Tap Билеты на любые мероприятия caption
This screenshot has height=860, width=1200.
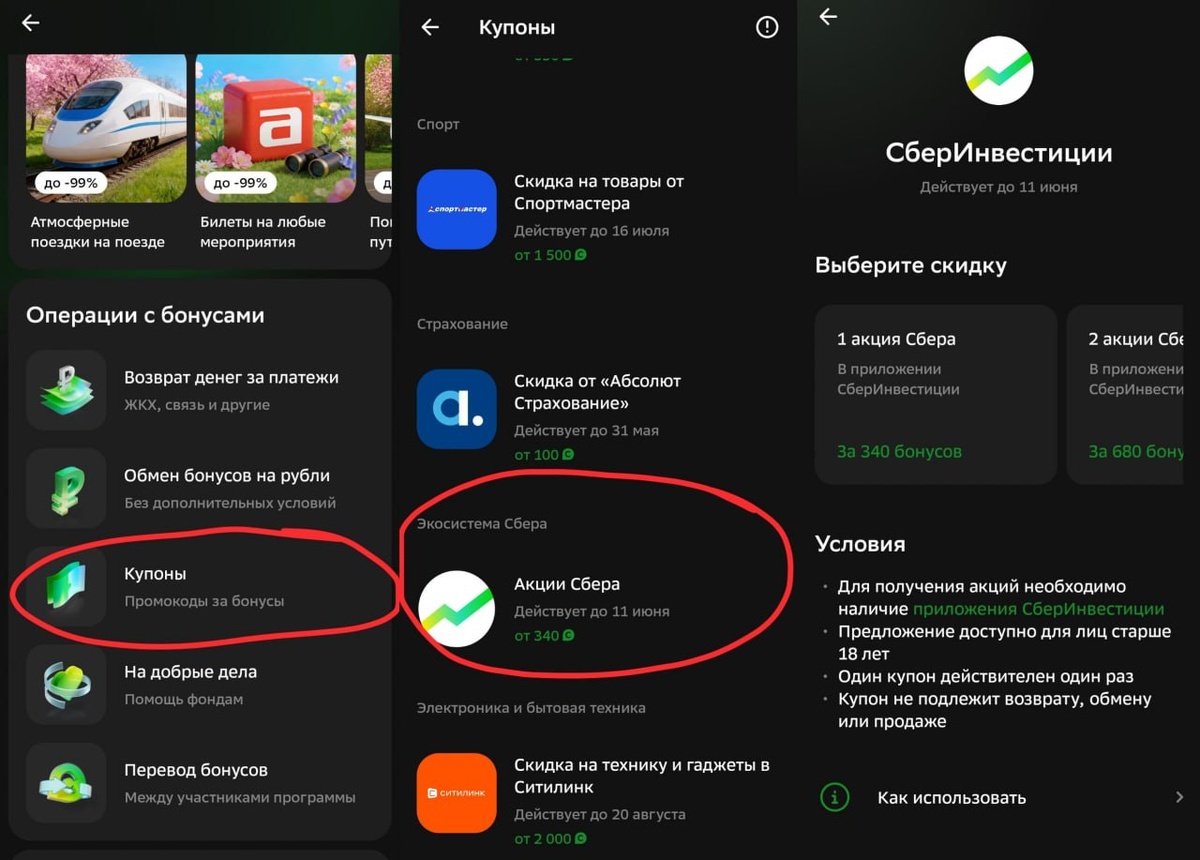tap(263, 232)
